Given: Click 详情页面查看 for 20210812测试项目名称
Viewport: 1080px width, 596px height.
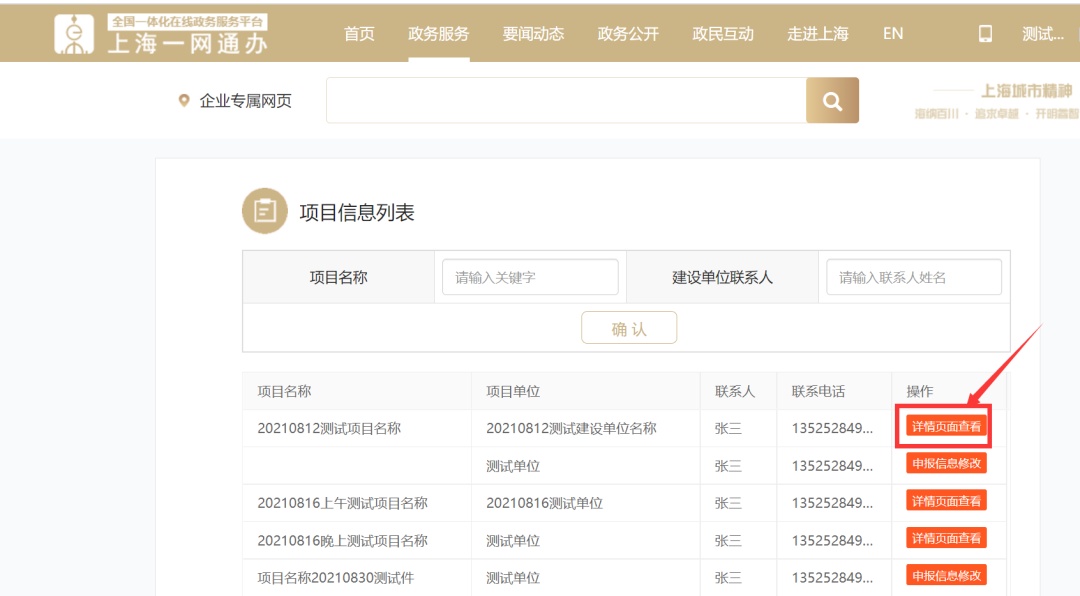Looking at the screenshot, I should tap(946, 427).
